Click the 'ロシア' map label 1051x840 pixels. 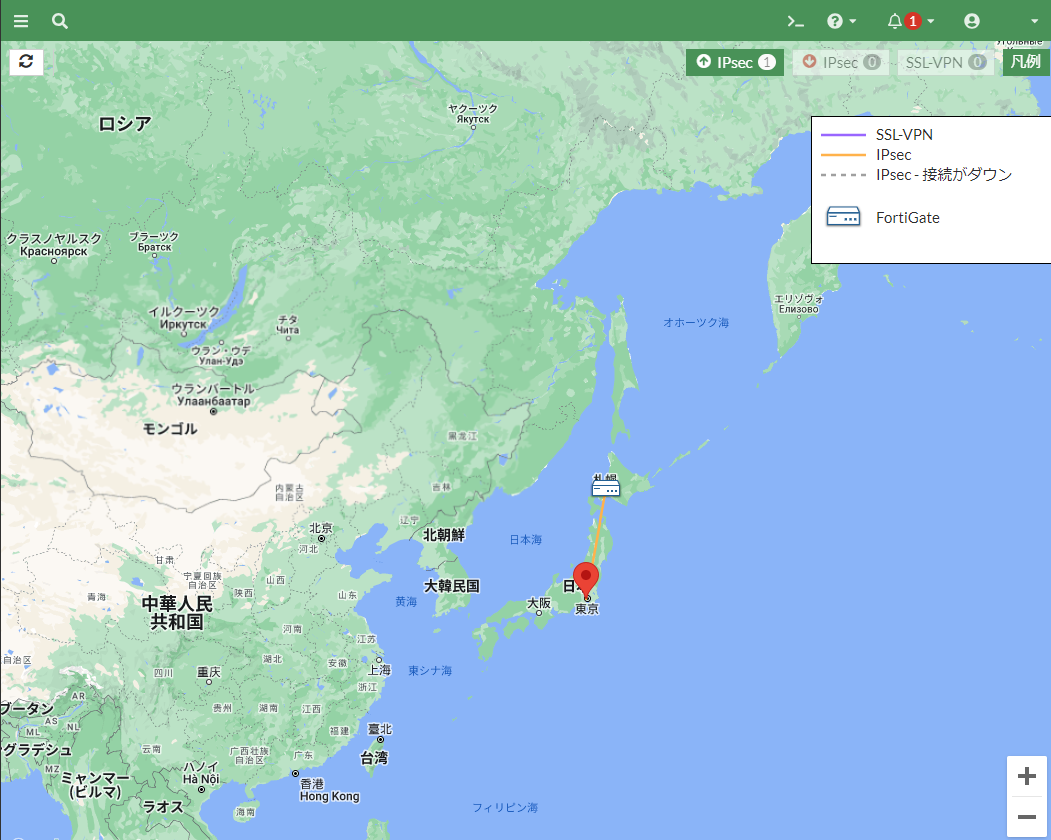click(x=125, y=123)
